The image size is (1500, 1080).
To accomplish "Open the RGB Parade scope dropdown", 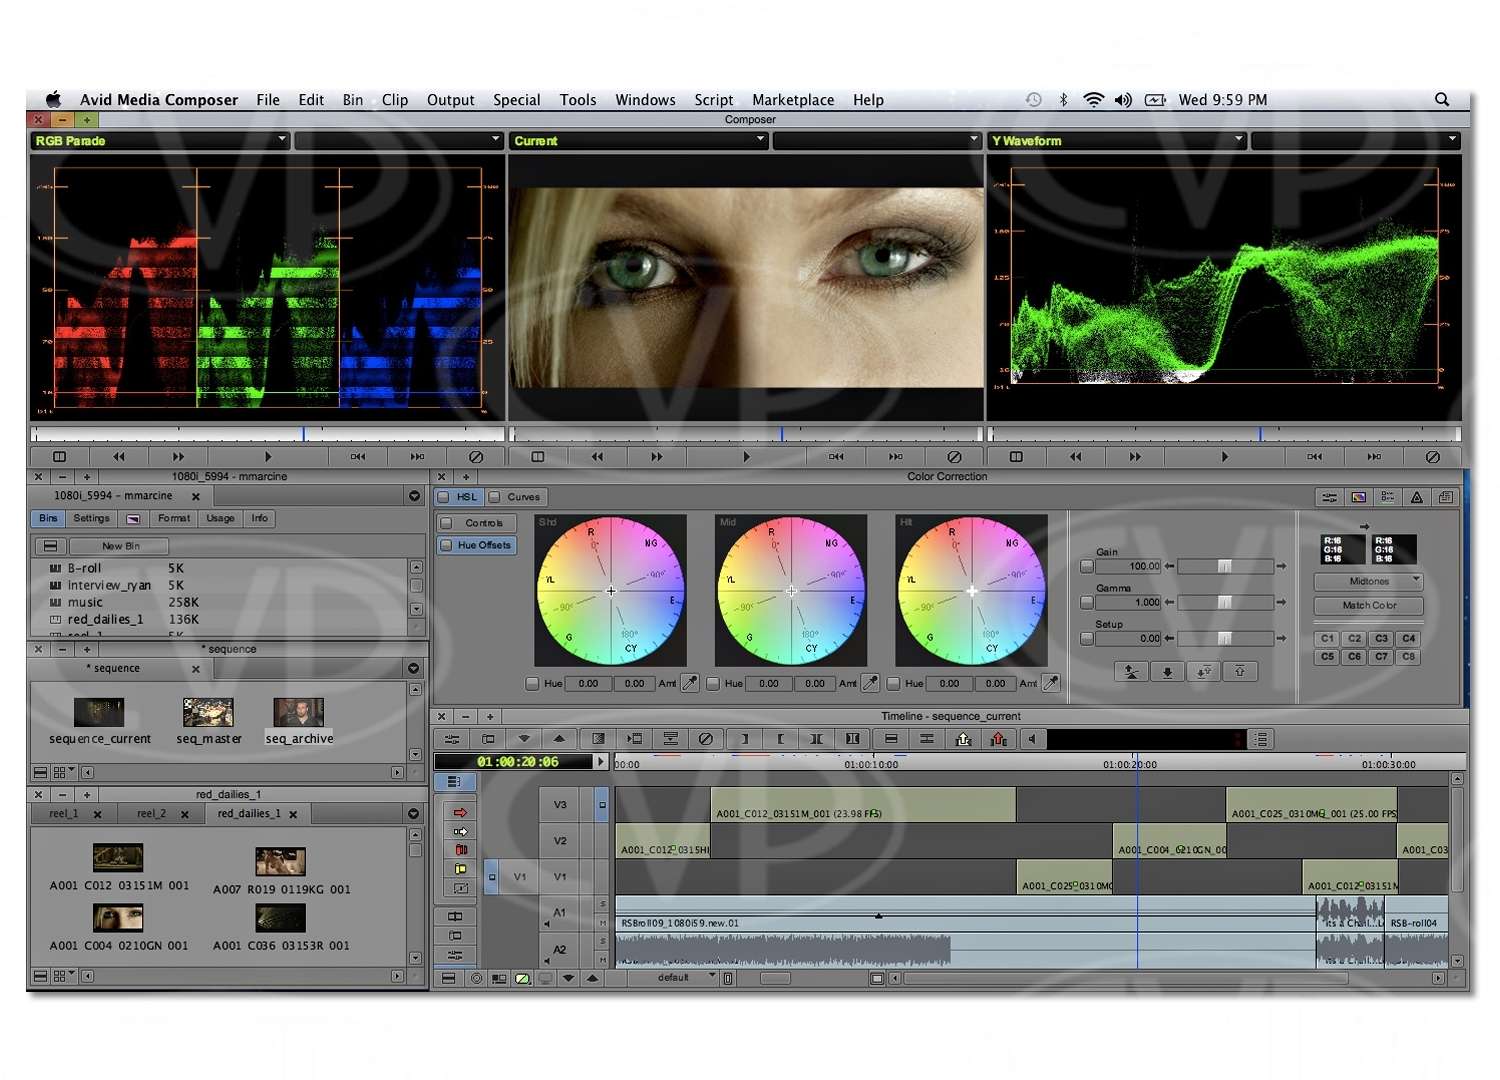I will coord(160,141).
